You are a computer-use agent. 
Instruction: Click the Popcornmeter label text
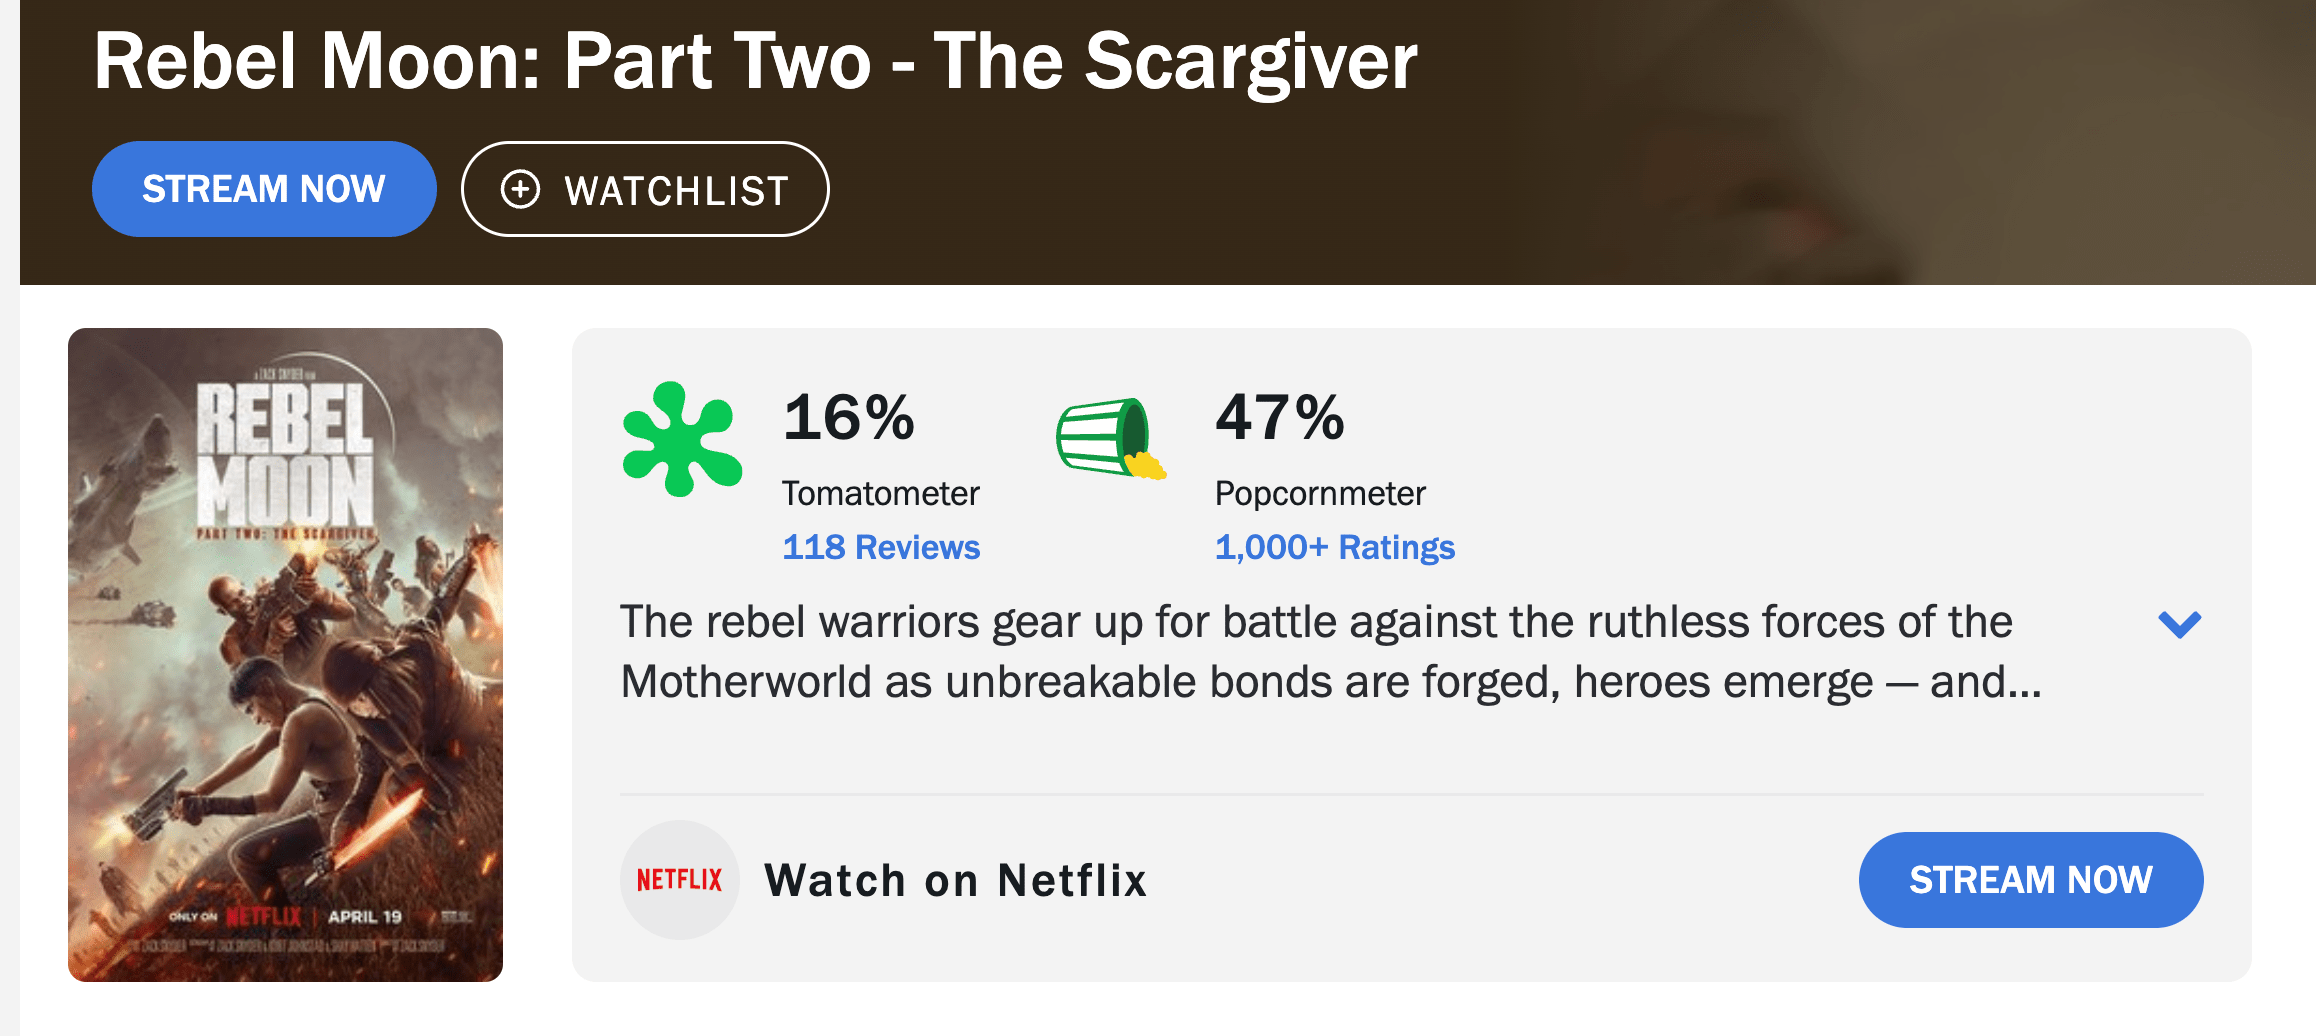tap(1320, 493)
